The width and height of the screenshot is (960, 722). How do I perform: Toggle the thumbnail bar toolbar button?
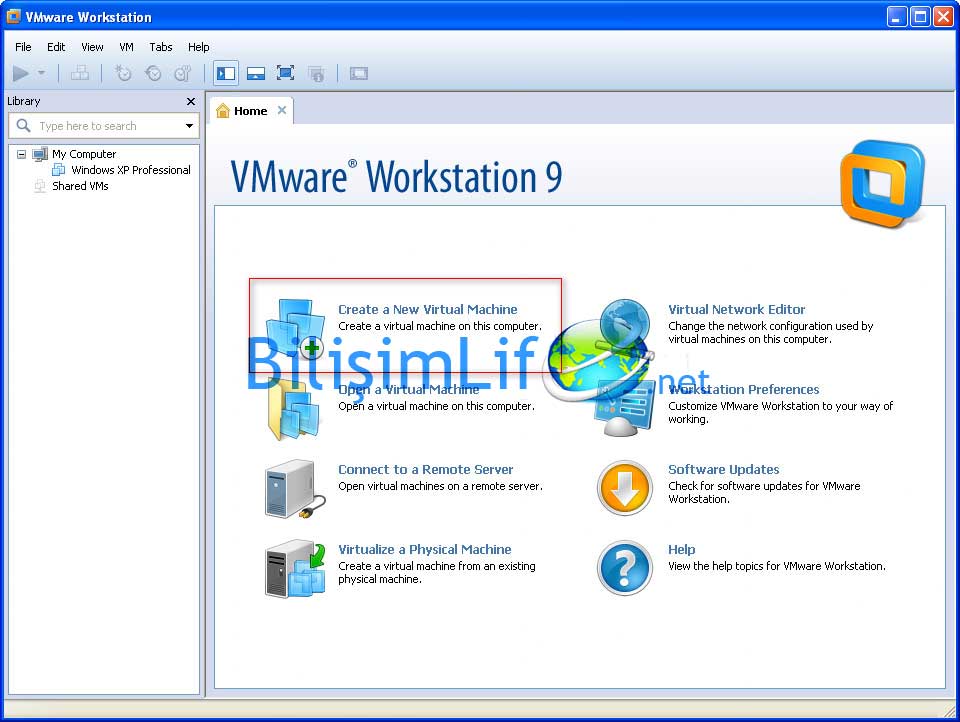pos(255,73)
